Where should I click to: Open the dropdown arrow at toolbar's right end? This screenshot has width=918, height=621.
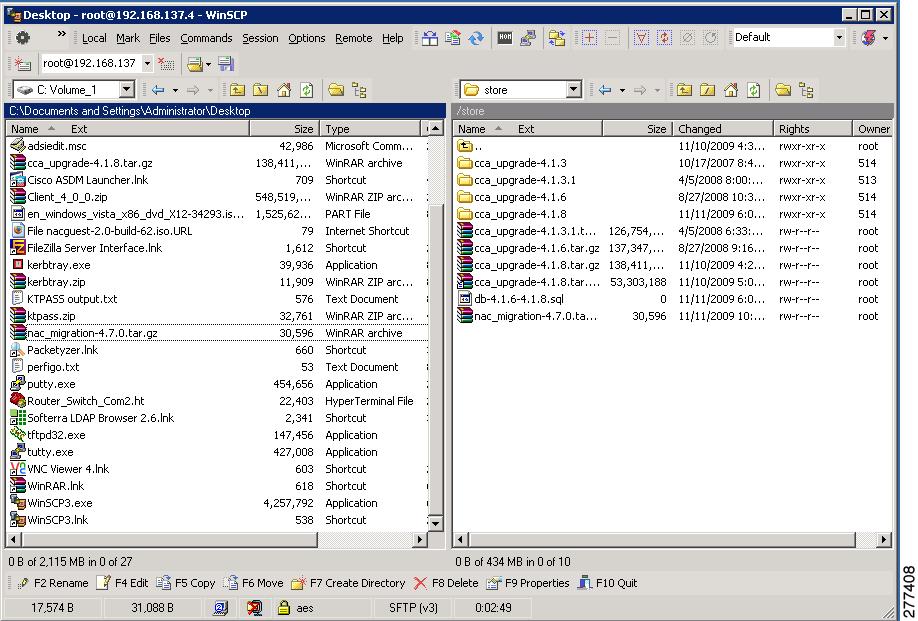pyautogui.click(x=885, y=38)
